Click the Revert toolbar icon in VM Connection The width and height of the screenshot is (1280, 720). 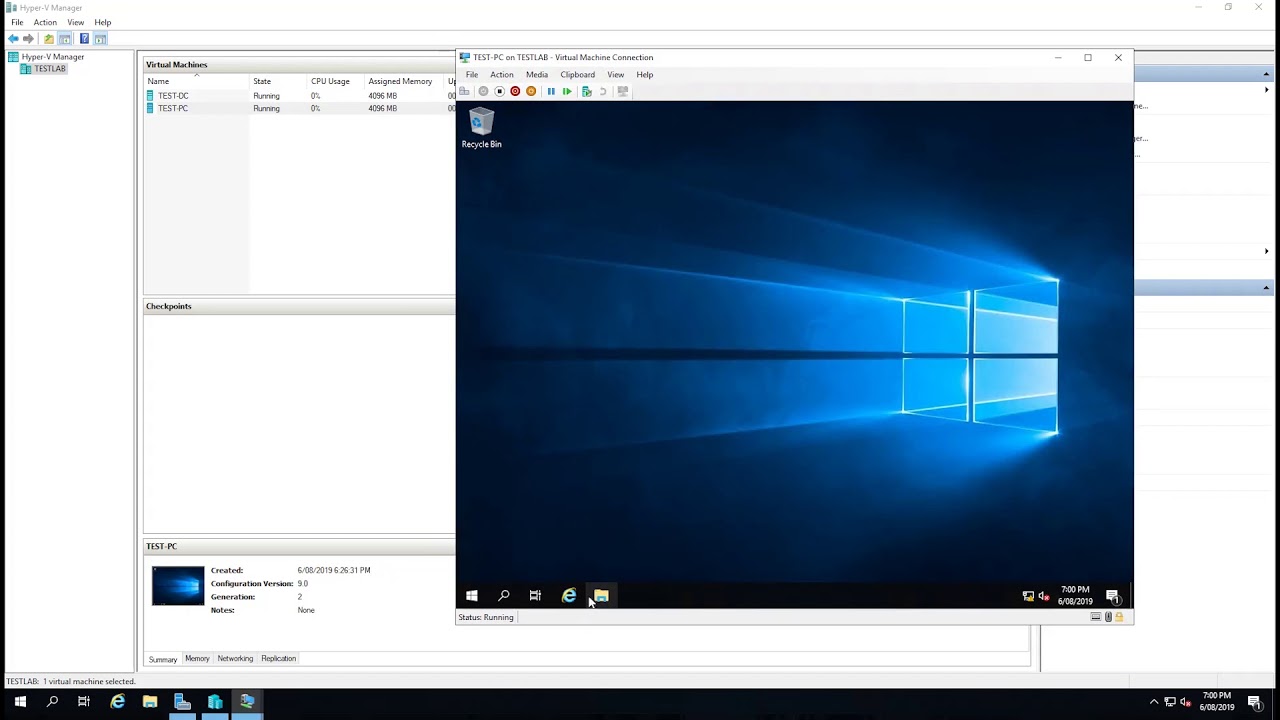pyautogui.click(x=603, y=91)
